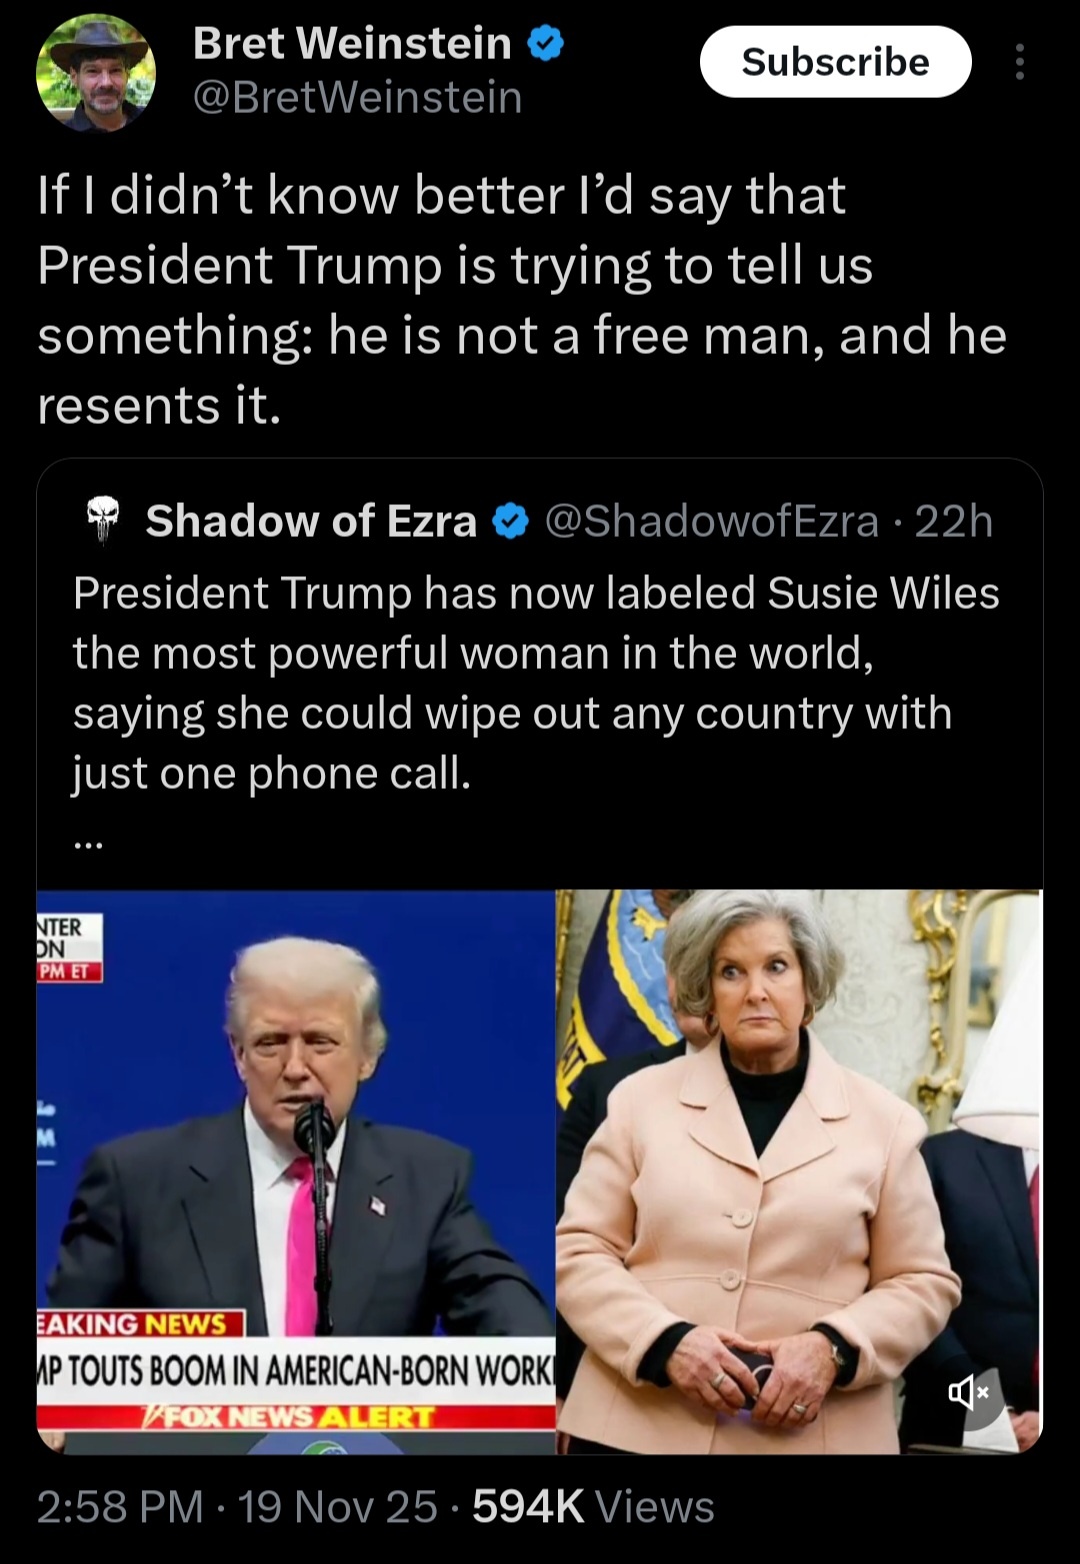1080x1564 pixels.
Task: Click the Shadow of Ezra display name
Action: click(x=311, y=521)
